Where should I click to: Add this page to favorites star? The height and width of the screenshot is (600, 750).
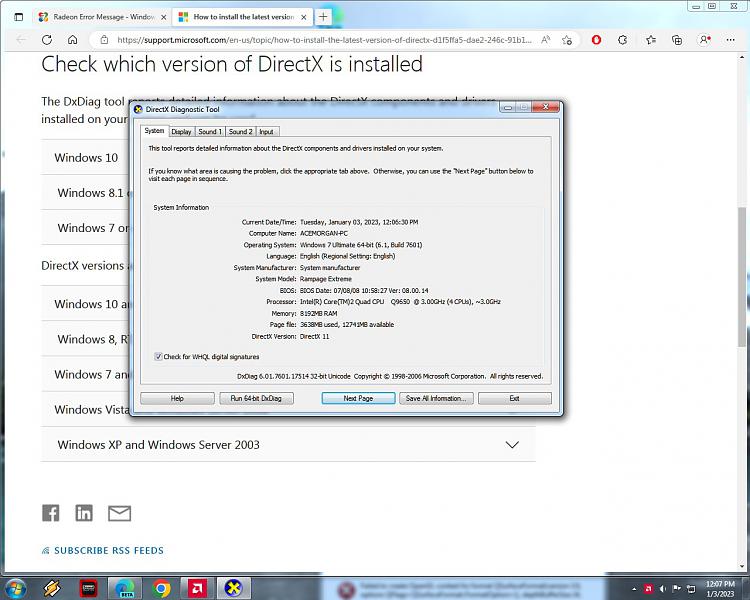pyautogui.click(x=567, y=40)
